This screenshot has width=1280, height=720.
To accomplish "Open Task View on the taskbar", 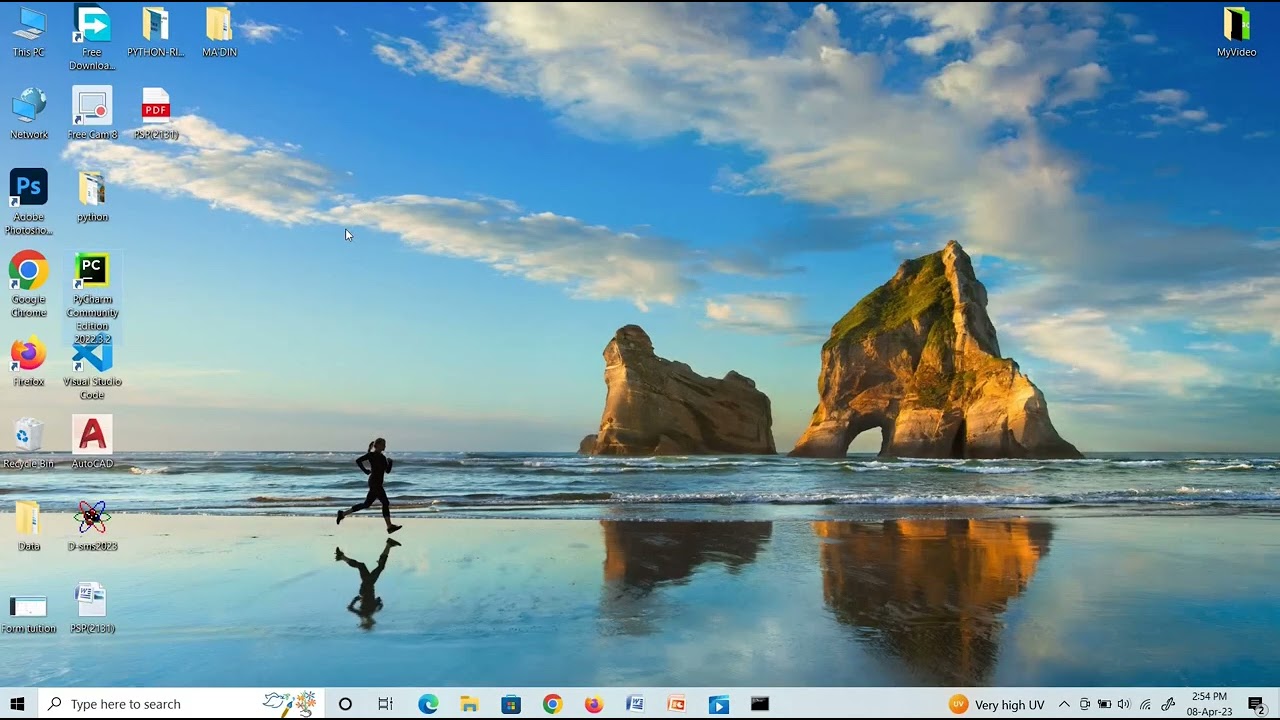I will [386, 704].
